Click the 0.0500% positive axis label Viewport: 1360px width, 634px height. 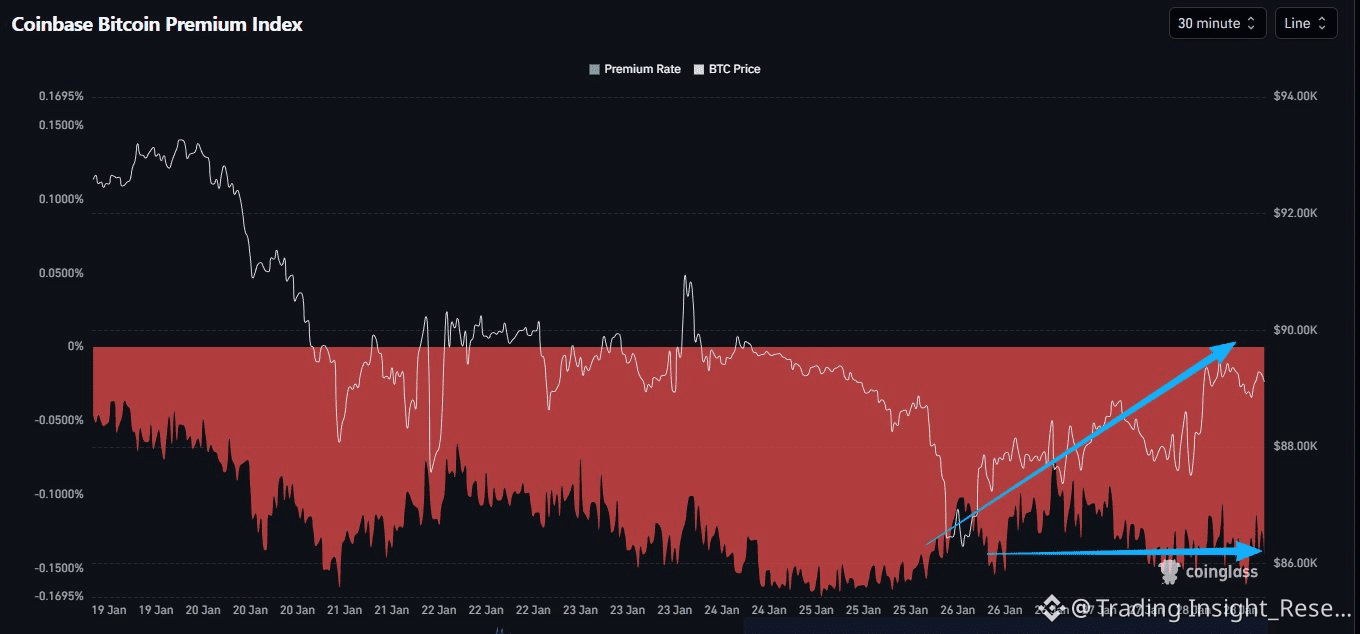[61, 273]
